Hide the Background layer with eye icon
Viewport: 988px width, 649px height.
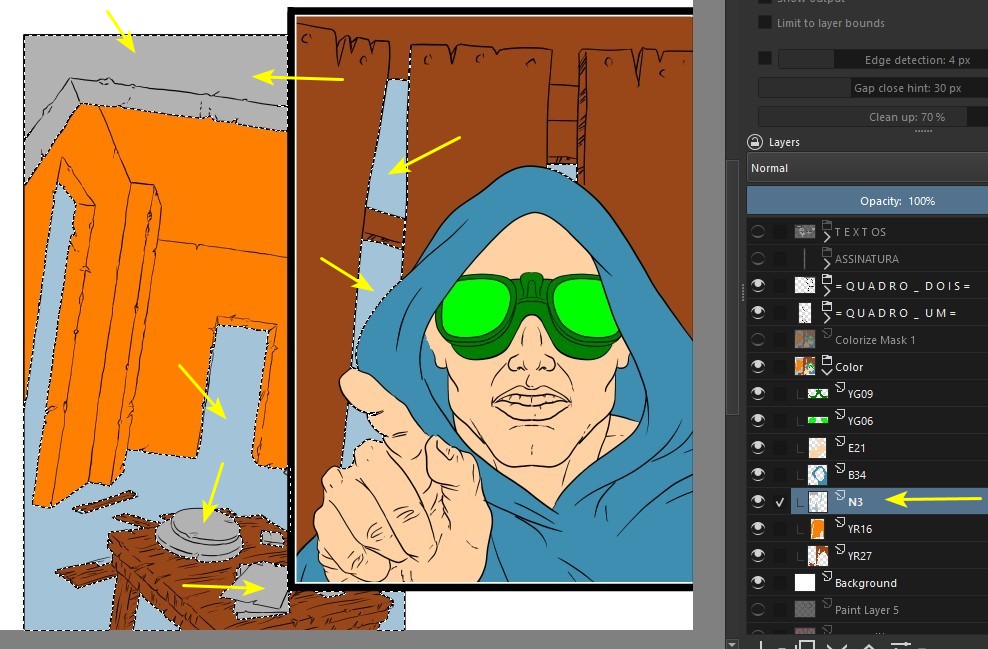(x=758, y=582)
